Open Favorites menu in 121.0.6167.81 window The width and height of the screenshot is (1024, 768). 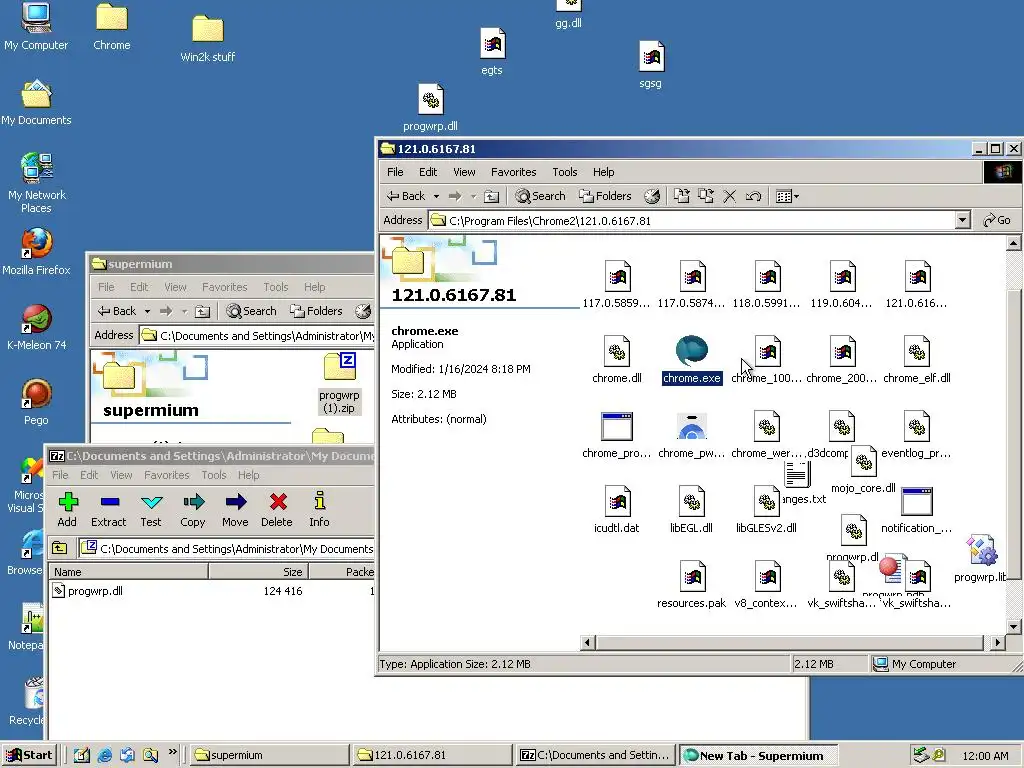(513, 172)
